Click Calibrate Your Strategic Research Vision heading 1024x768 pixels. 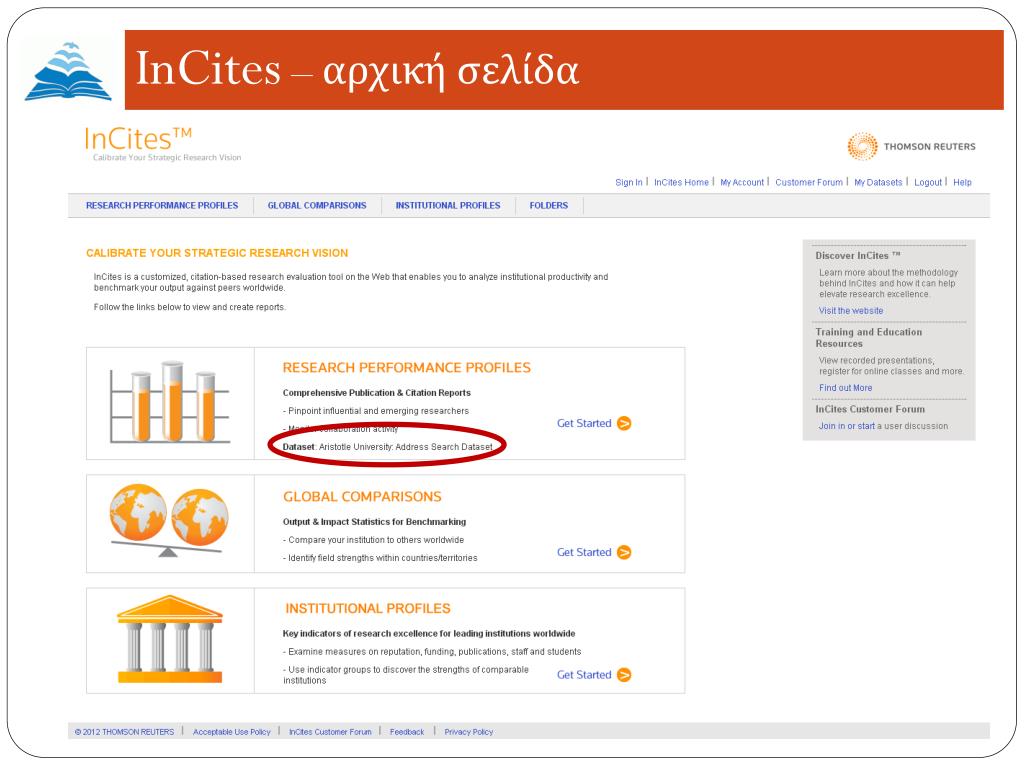coord(217,253)
